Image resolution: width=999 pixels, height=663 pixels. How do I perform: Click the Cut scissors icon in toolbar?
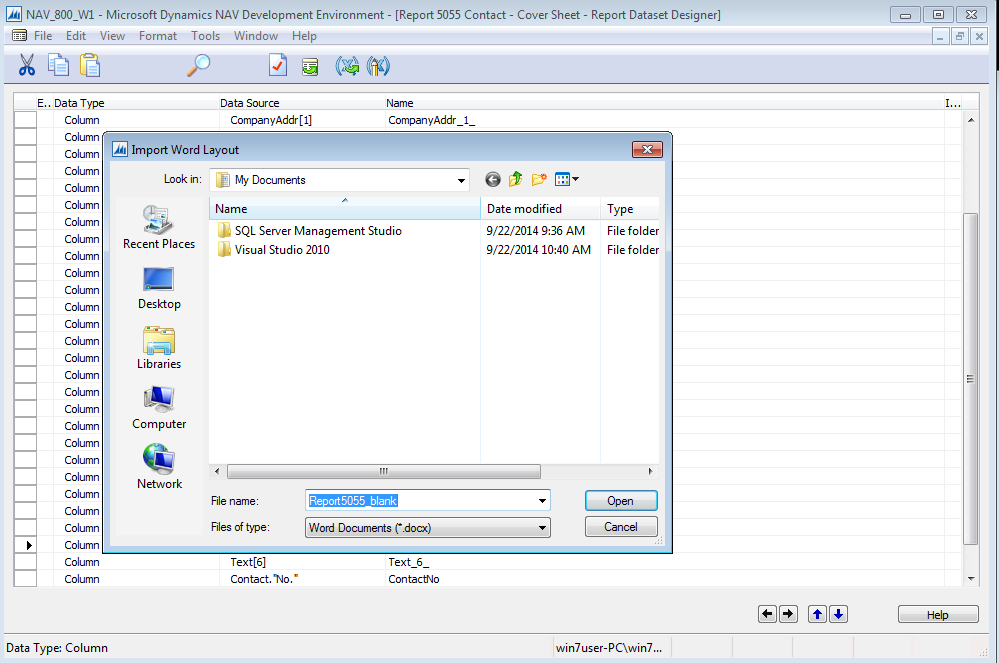click(27, 66)
